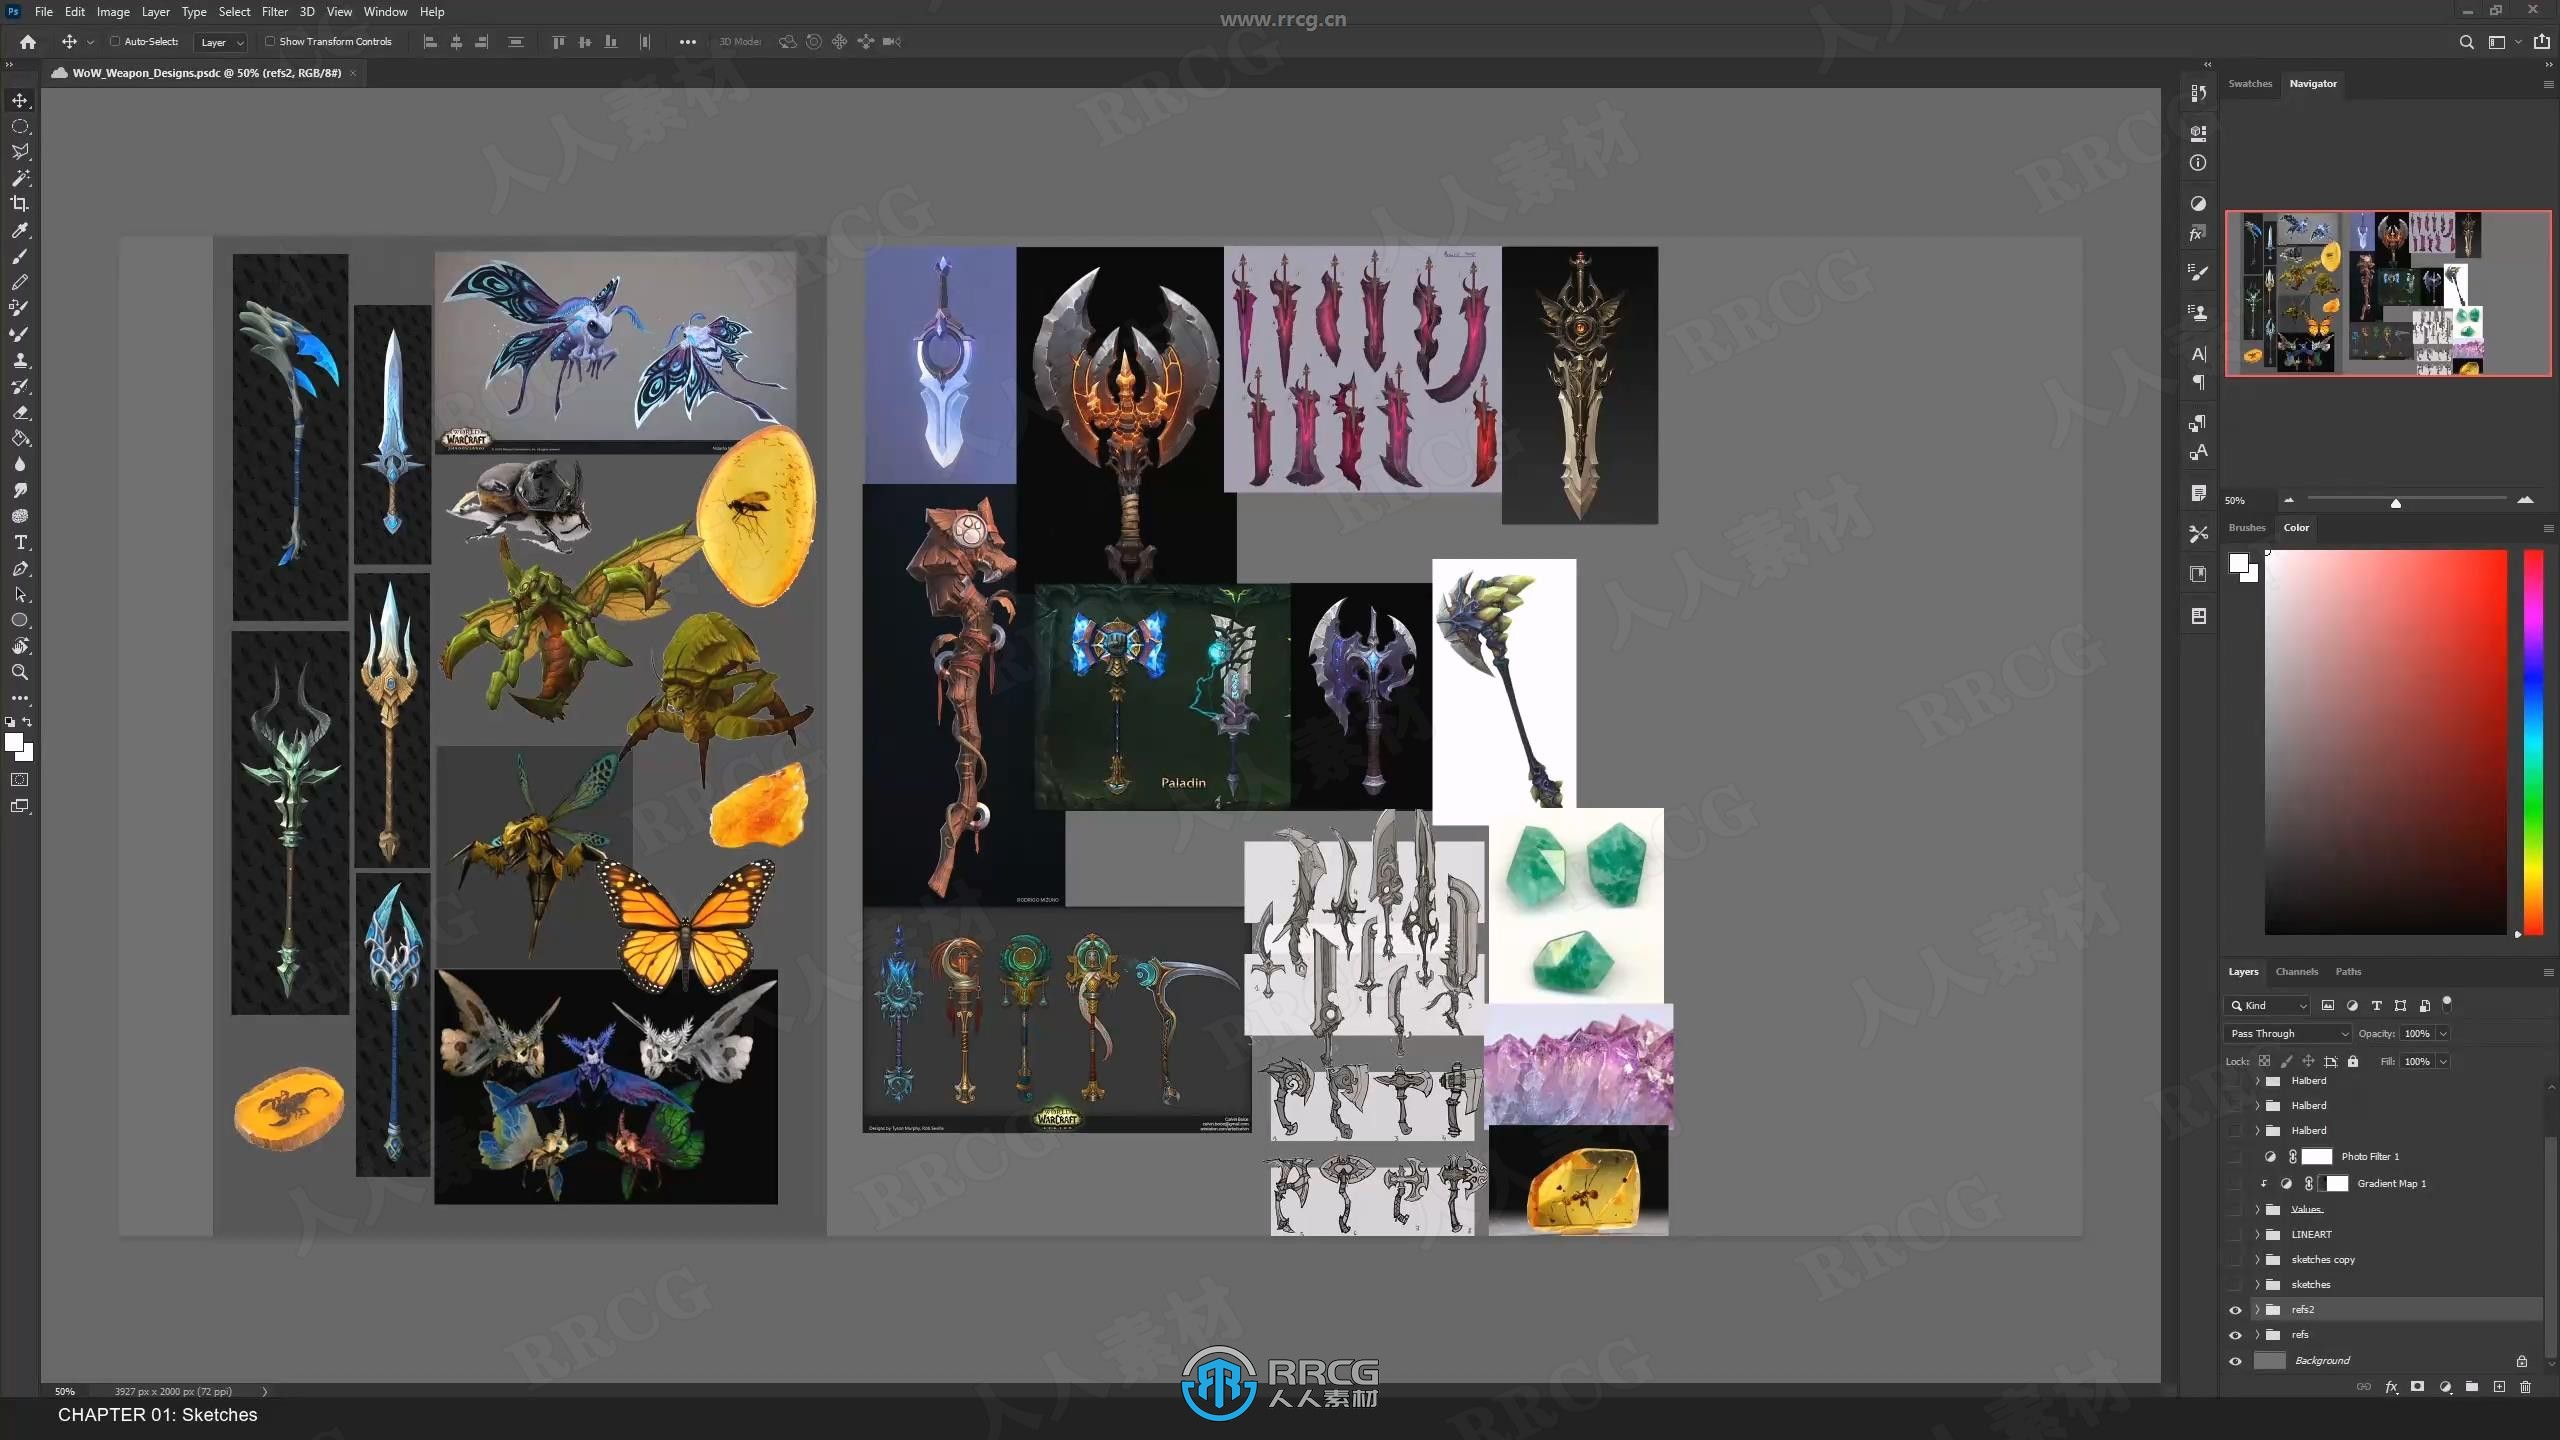Viewport: 2560px width, 1440px height.
Task: Select the Move tool
Action: (x=20, y=100)
